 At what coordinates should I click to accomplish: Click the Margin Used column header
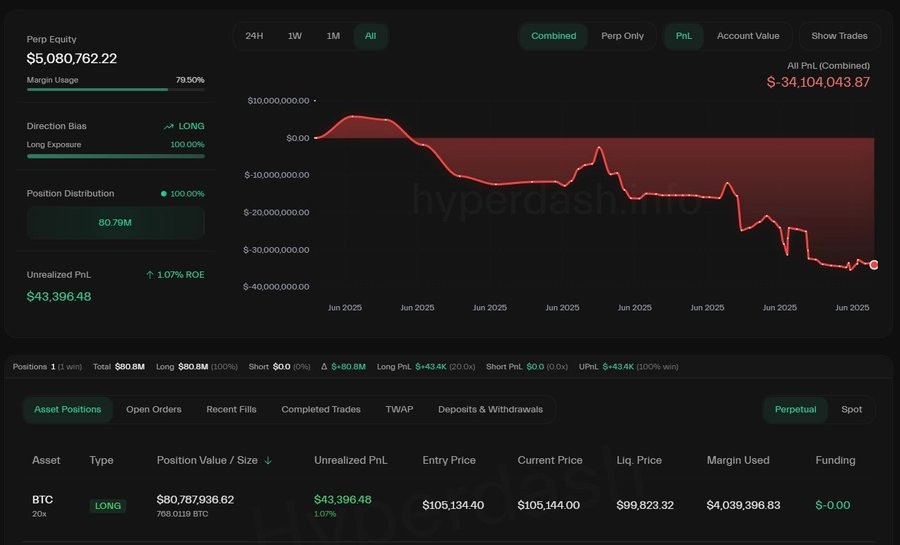pos(738,461)
